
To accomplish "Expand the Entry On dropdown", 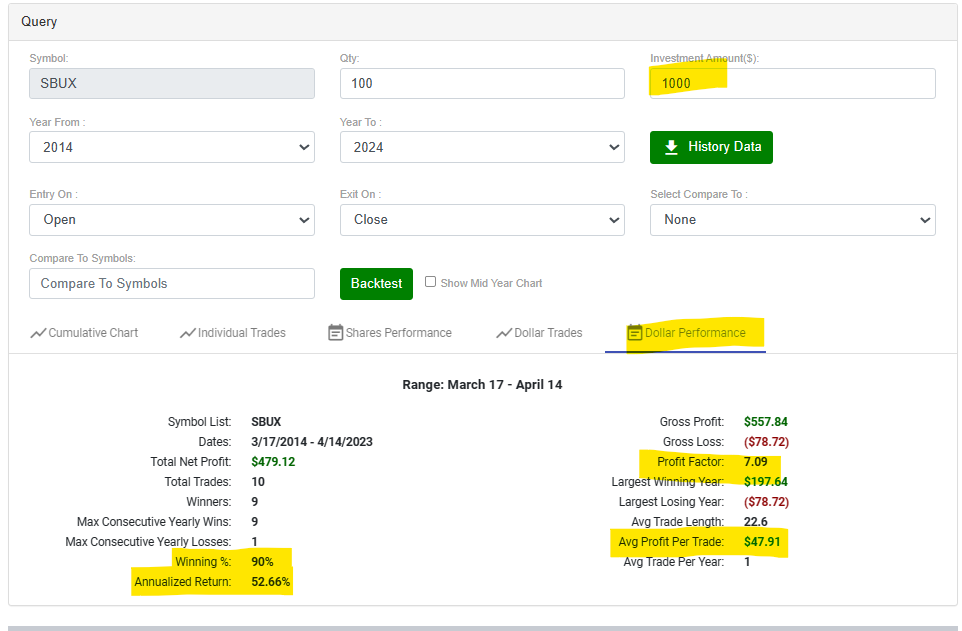I will [x=172, y=220].
